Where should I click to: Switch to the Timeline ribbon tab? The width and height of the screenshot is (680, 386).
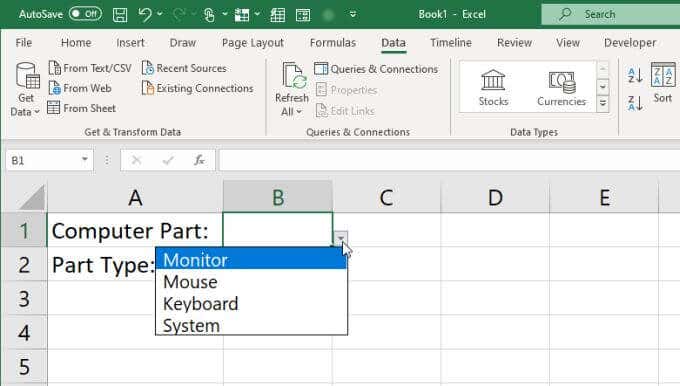pyautogui.click(x=451, y=43)
